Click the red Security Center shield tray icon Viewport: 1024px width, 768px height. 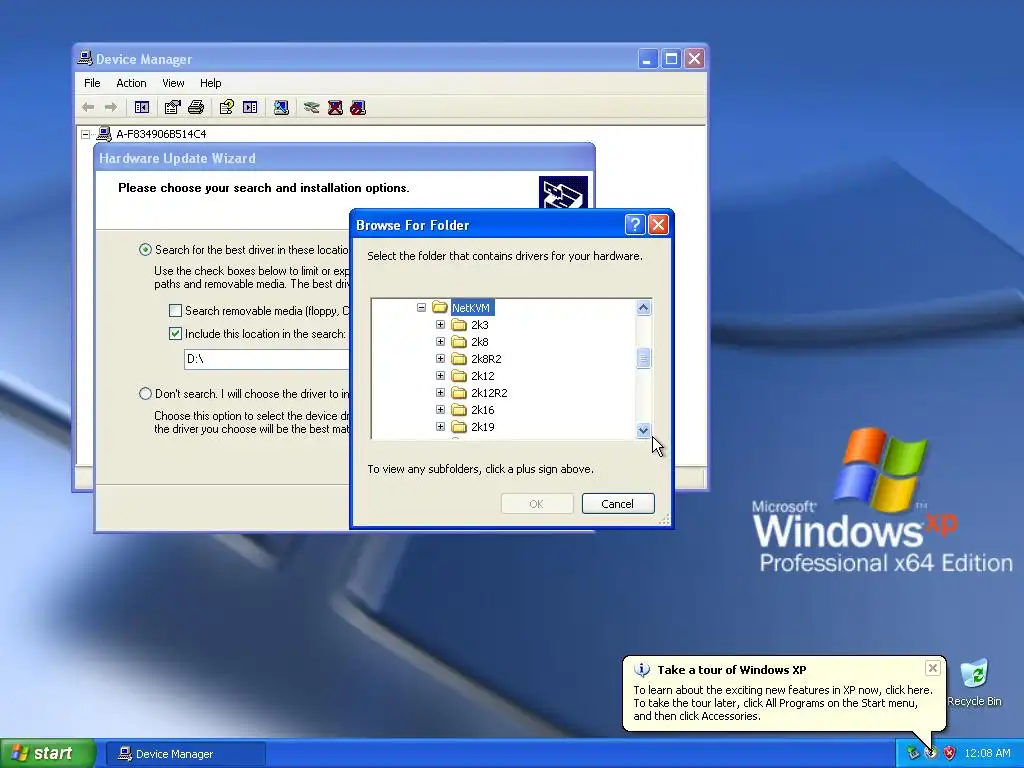tap(949, 753)
